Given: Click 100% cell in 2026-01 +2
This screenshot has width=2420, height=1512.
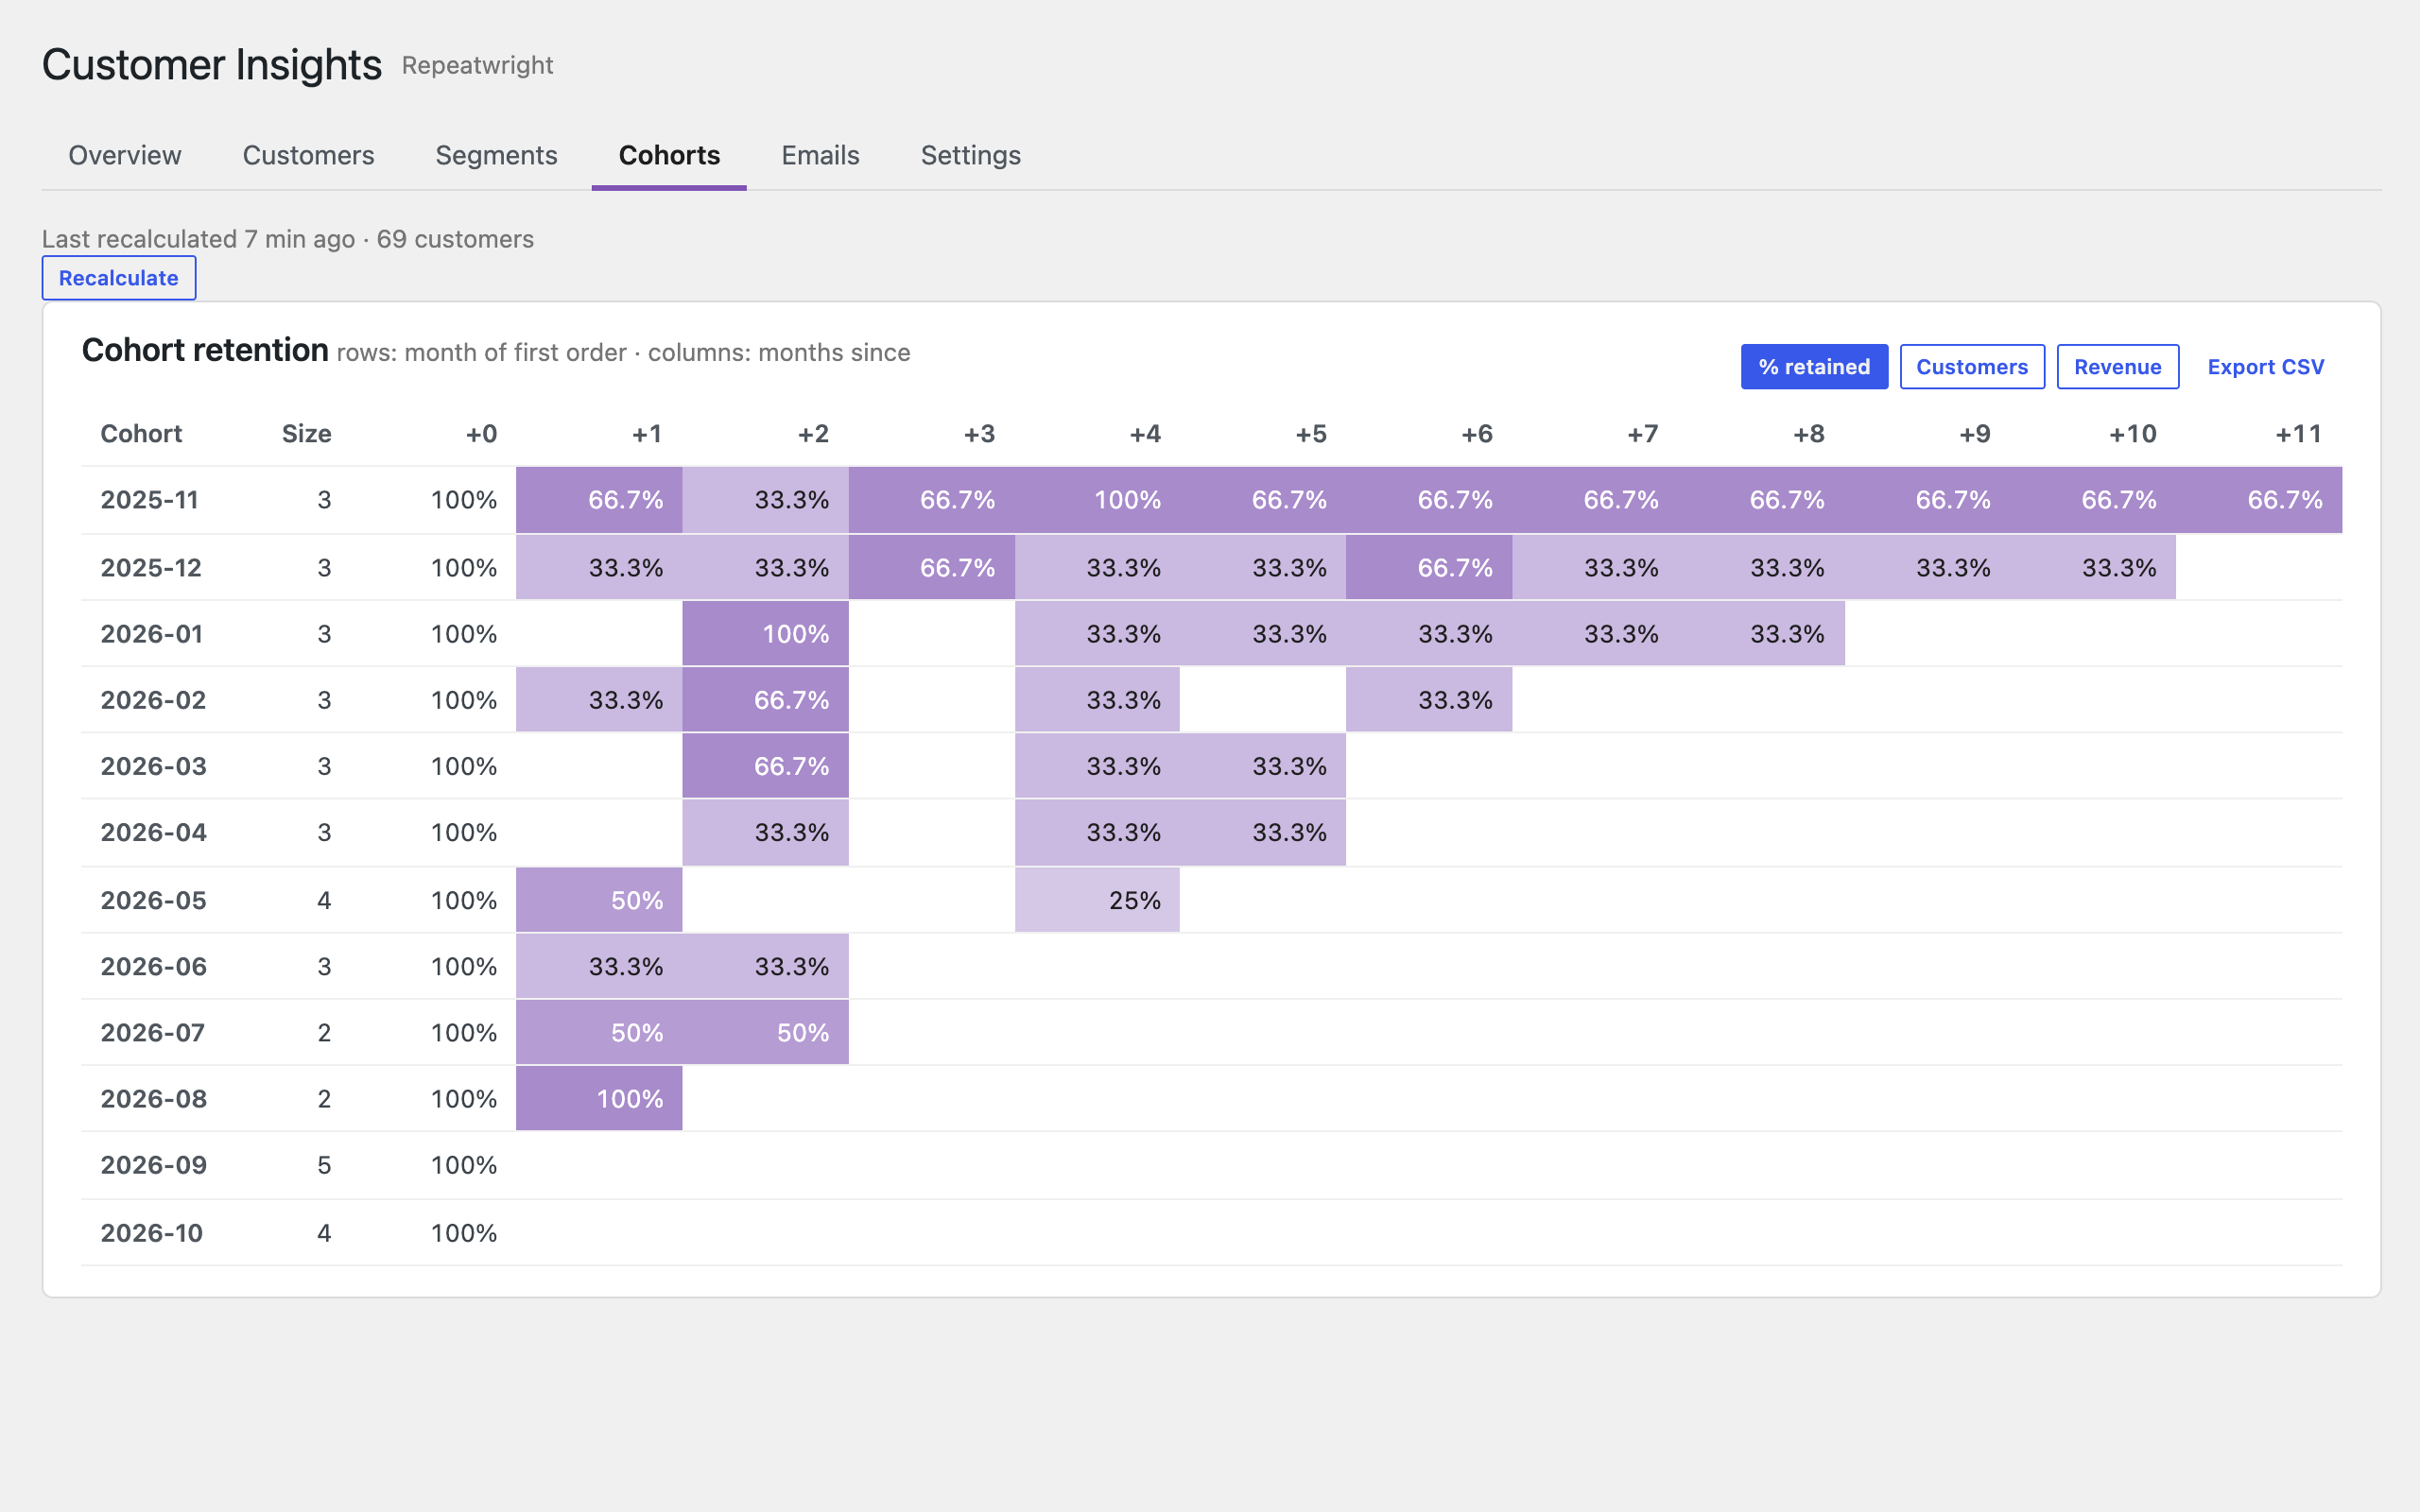Looking at the screenshot, I should 765,634.
